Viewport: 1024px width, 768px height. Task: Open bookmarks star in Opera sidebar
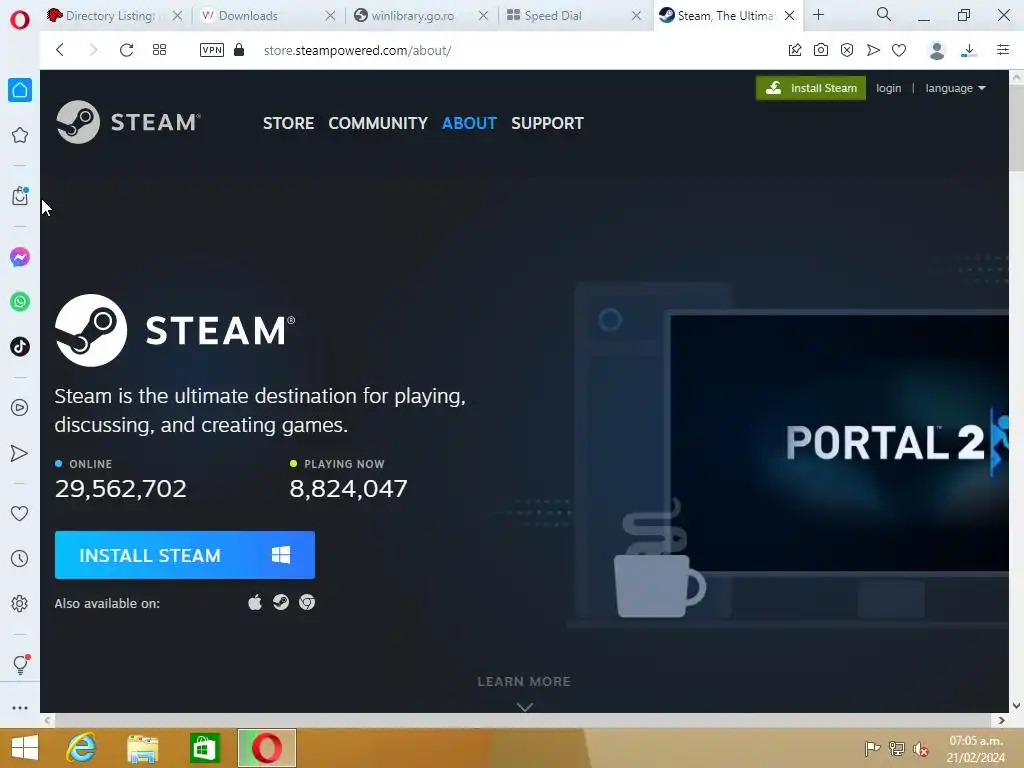20,135
